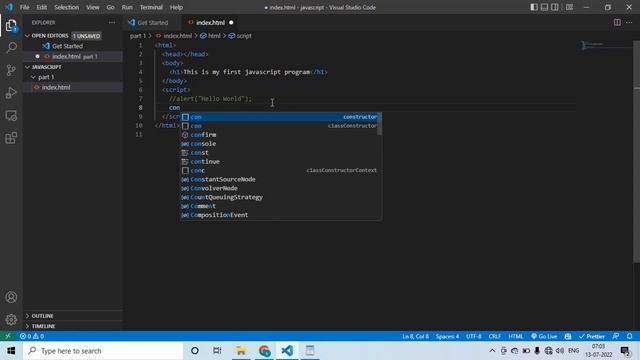Open the Accounts menu icon

[11, 297]
